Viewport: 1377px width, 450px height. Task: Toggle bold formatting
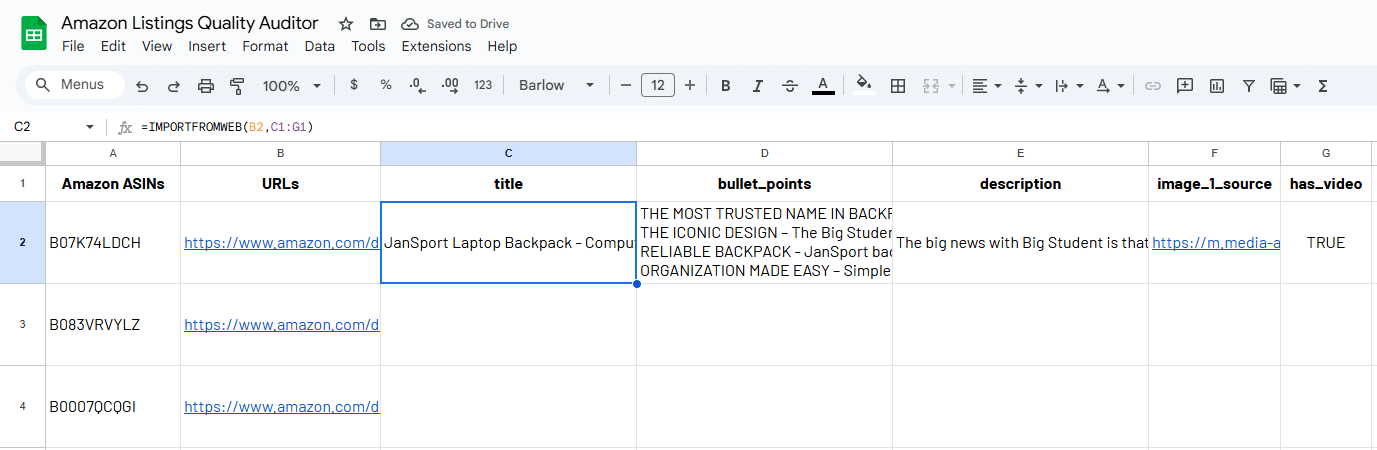click(726, 86)
